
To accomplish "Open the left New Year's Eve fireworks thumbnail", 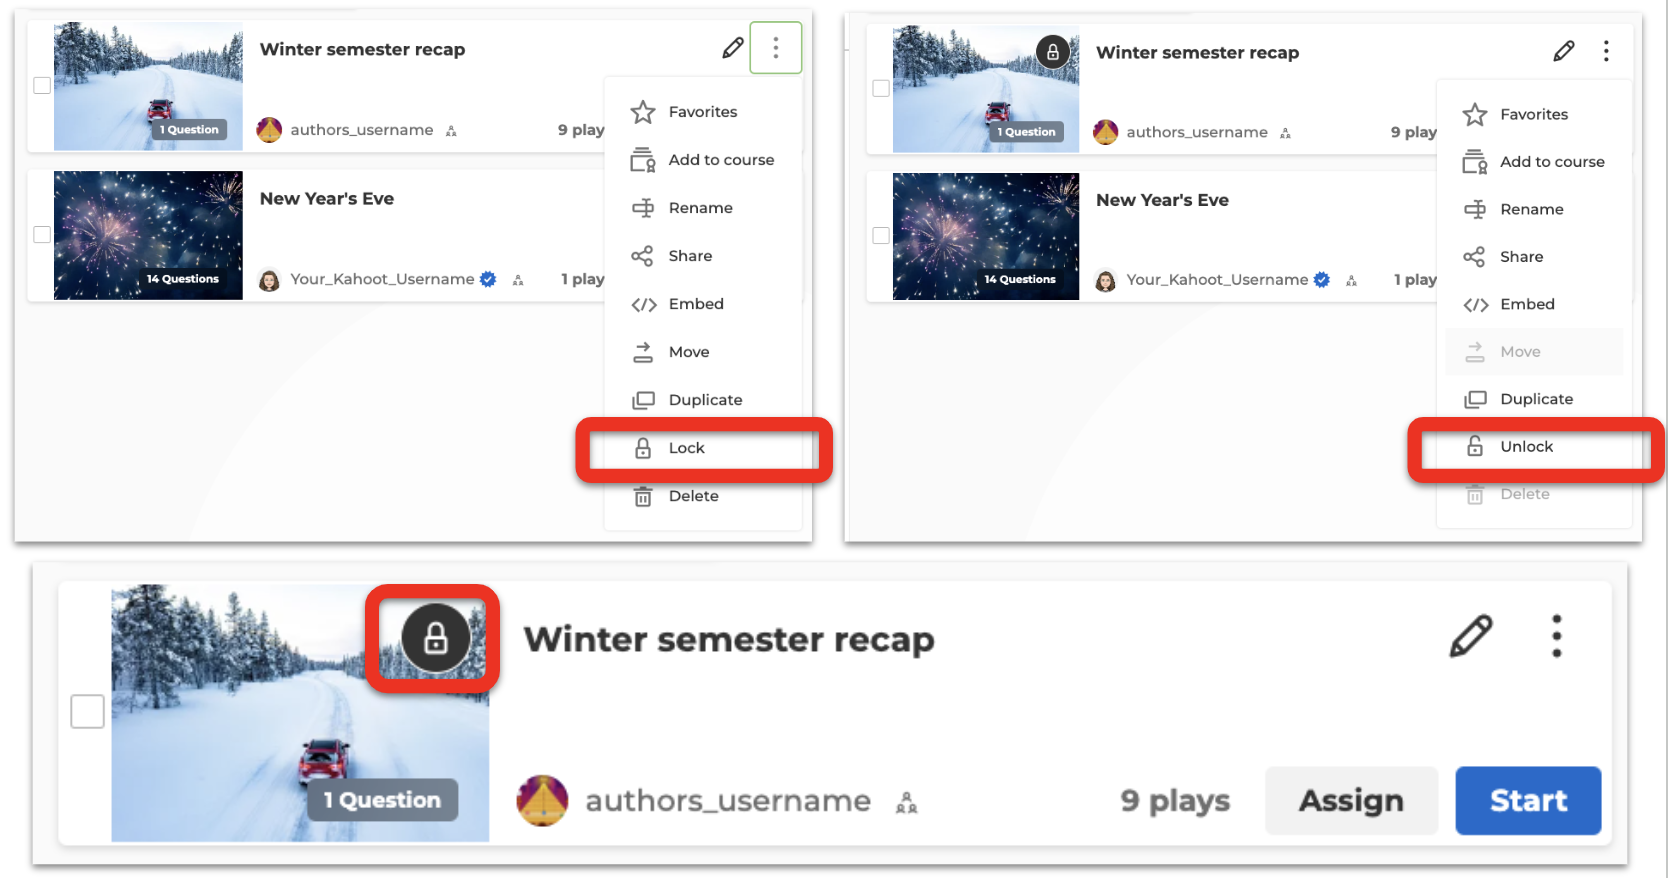I will point(148,235).
